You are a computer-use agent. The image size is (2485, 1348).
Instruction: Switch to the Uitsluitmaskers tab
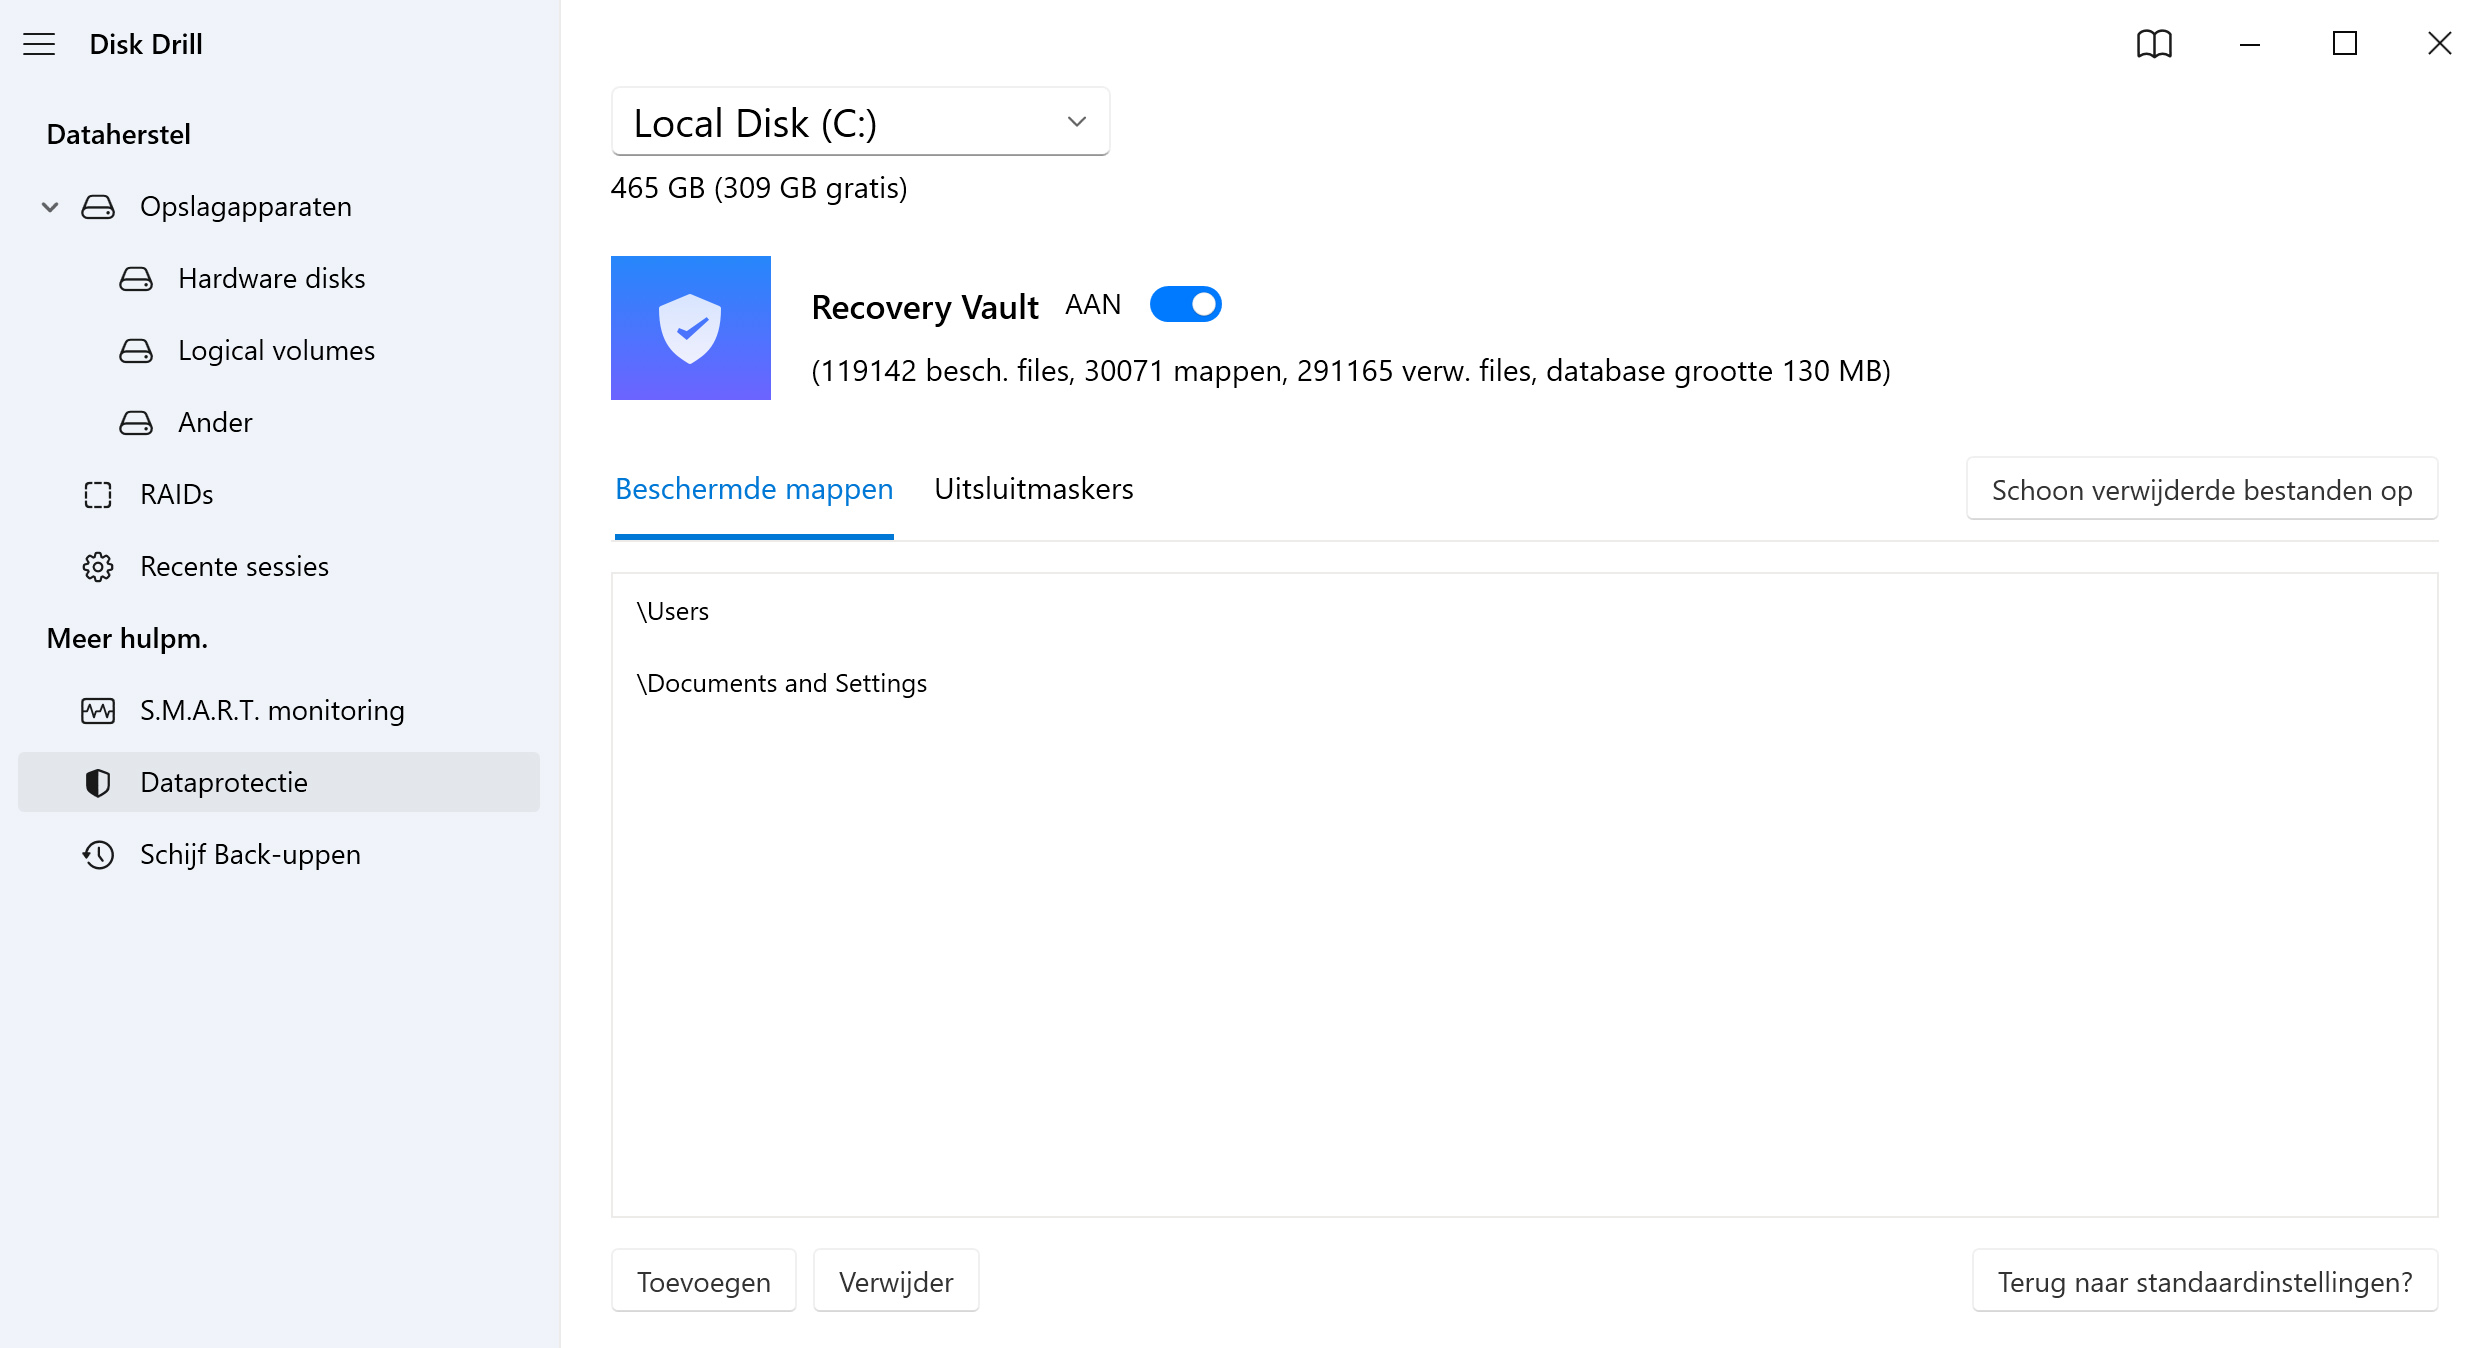[1034, 488]
